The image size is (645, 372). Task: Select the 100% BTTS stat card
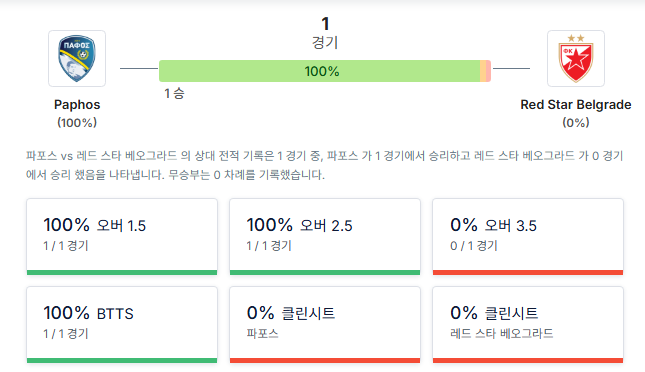[x=122, y=325]
